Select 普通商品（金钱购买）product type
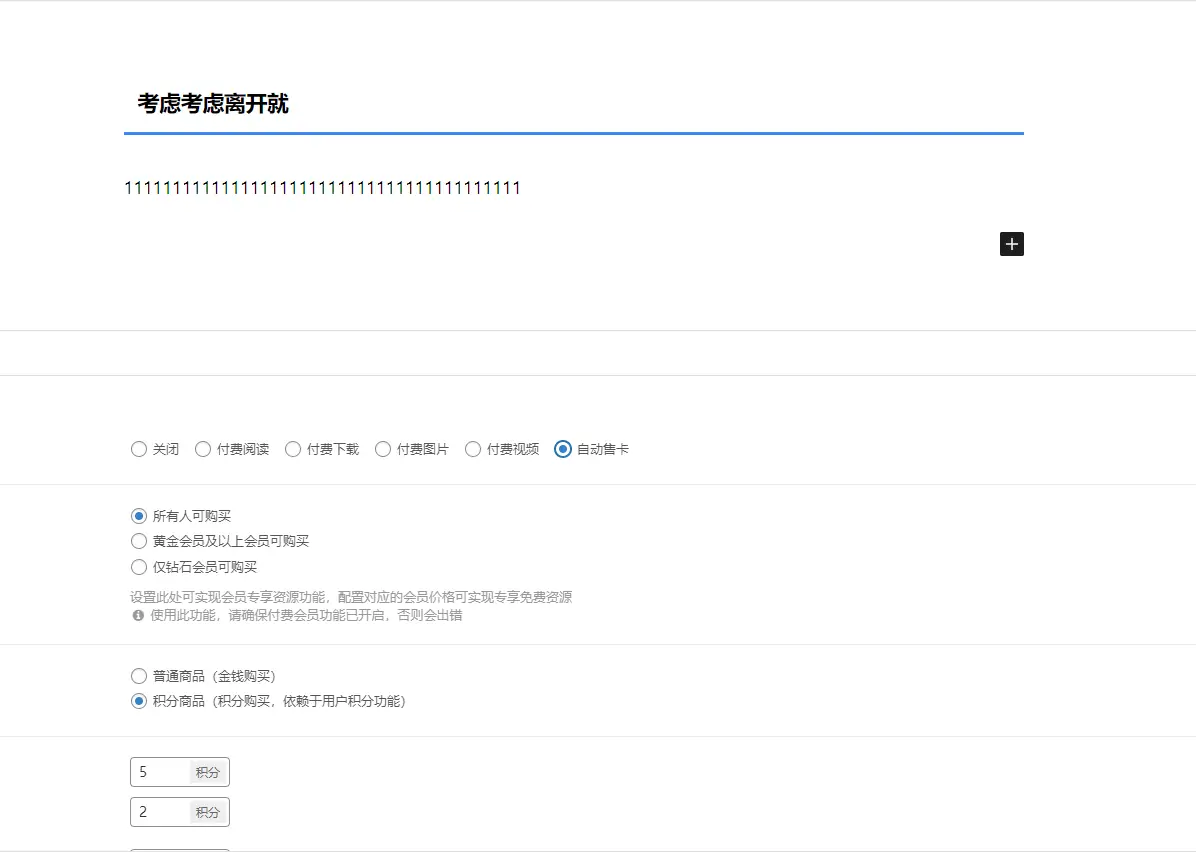 click(139, 676)
